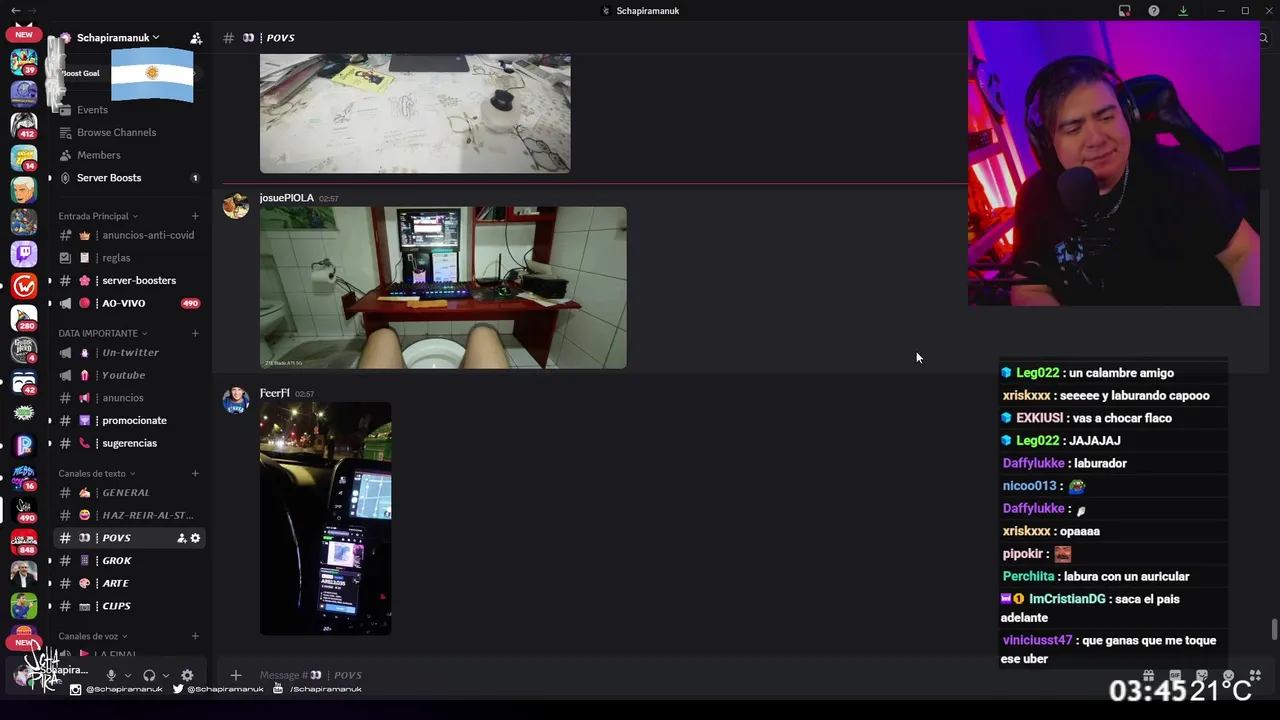This screenshot has width=1280, height=720.
Task: Go back with the title bar arrow
Action: [x=15, y=10]
